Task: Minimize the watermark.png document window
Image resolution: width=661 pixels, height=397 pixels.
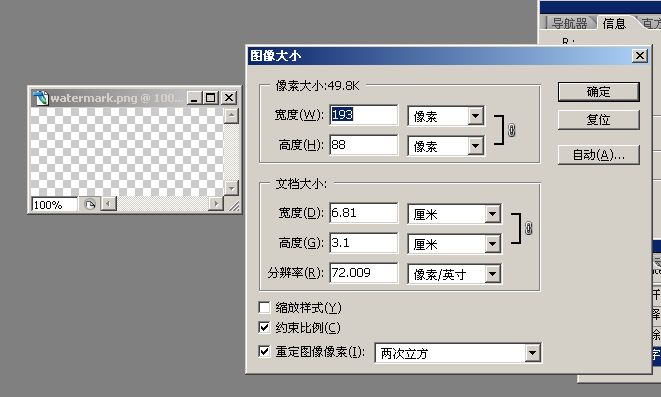Action: (x=194, y=98)
